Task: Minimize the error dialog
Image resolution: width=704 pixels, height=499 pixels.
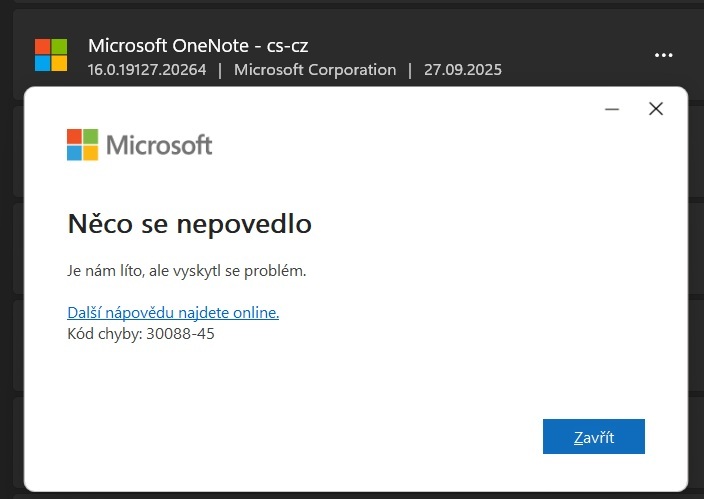Action: (612, 109)
